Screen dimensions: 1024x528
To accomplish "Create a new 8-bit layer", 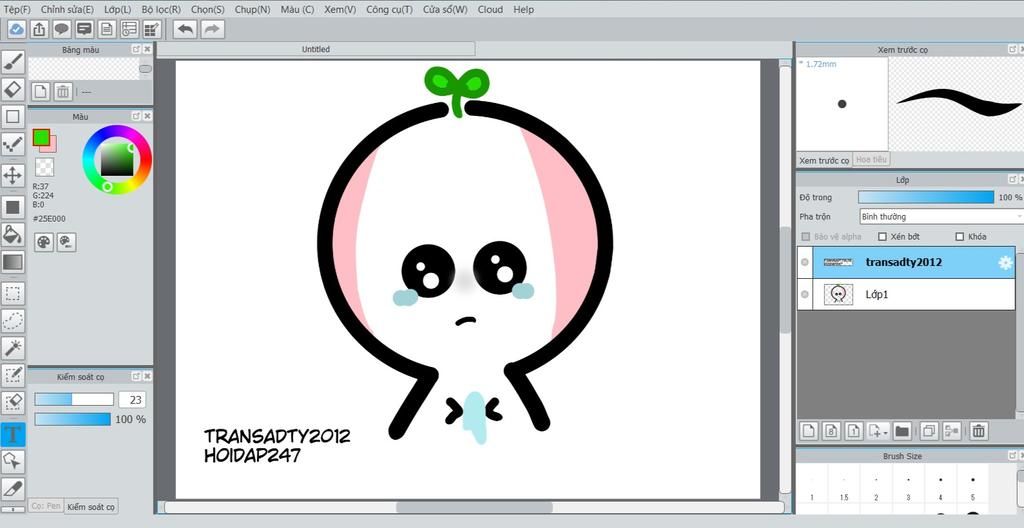I will [831, 431].
